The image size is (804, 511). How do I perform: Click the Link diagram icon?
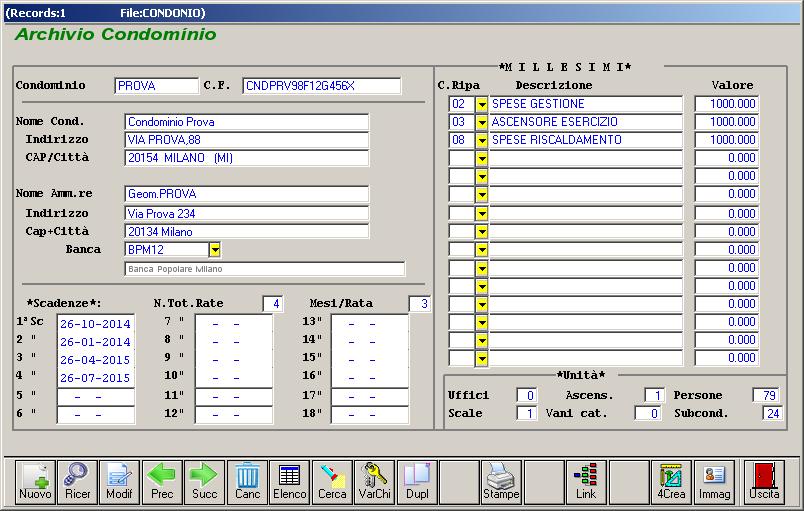[586, 482]
